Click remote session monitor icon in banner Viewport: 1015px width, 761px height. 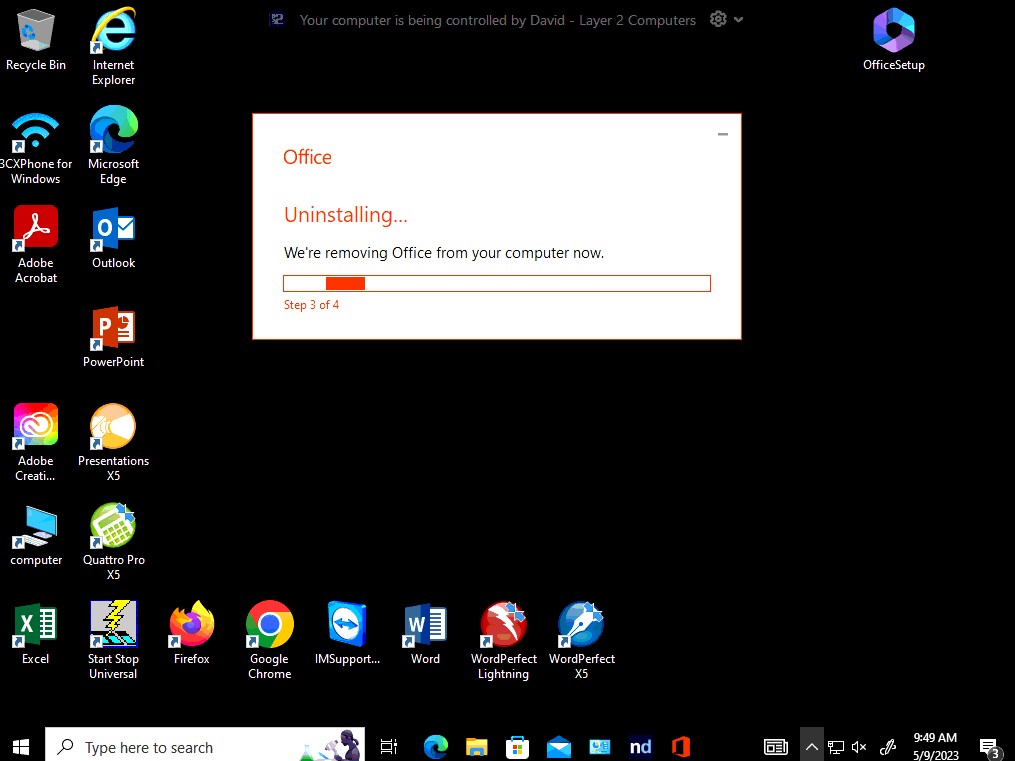[277, 19]
